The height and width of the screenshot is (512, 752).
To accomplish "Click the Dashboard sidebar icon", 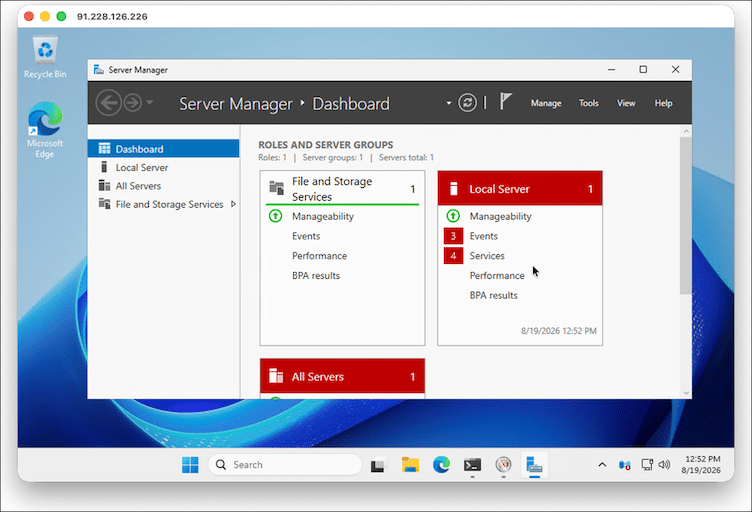I will pyautogui.click(x=104, y=149).
